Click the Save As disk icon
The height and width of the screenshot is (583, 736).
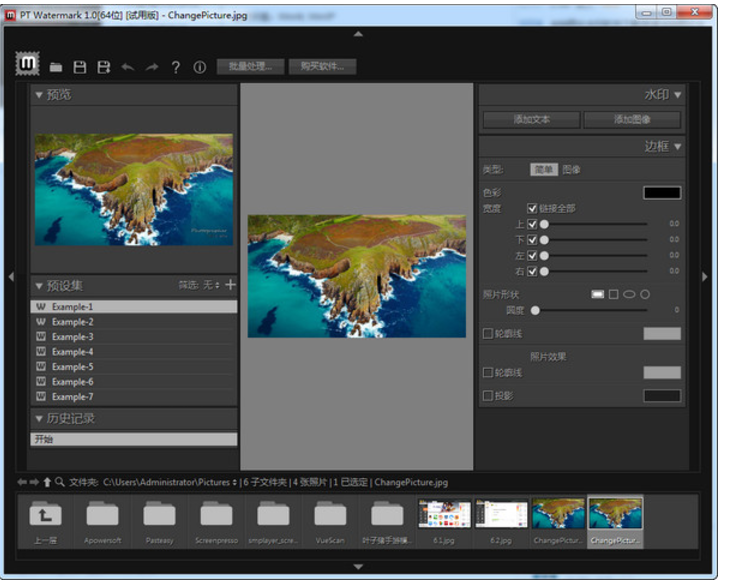click(104, 67)
